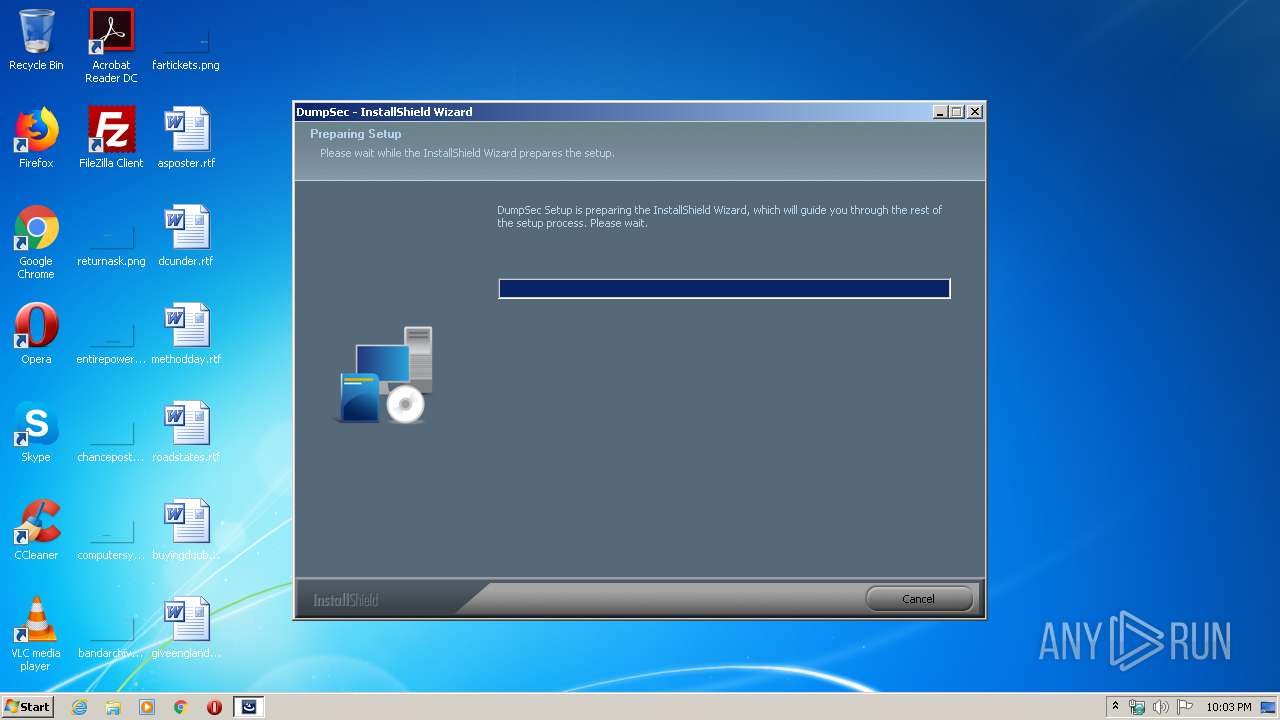1280x720 pixels.
Task: Open the Recycle Bin desktop icon
Action: pos(36,41)
